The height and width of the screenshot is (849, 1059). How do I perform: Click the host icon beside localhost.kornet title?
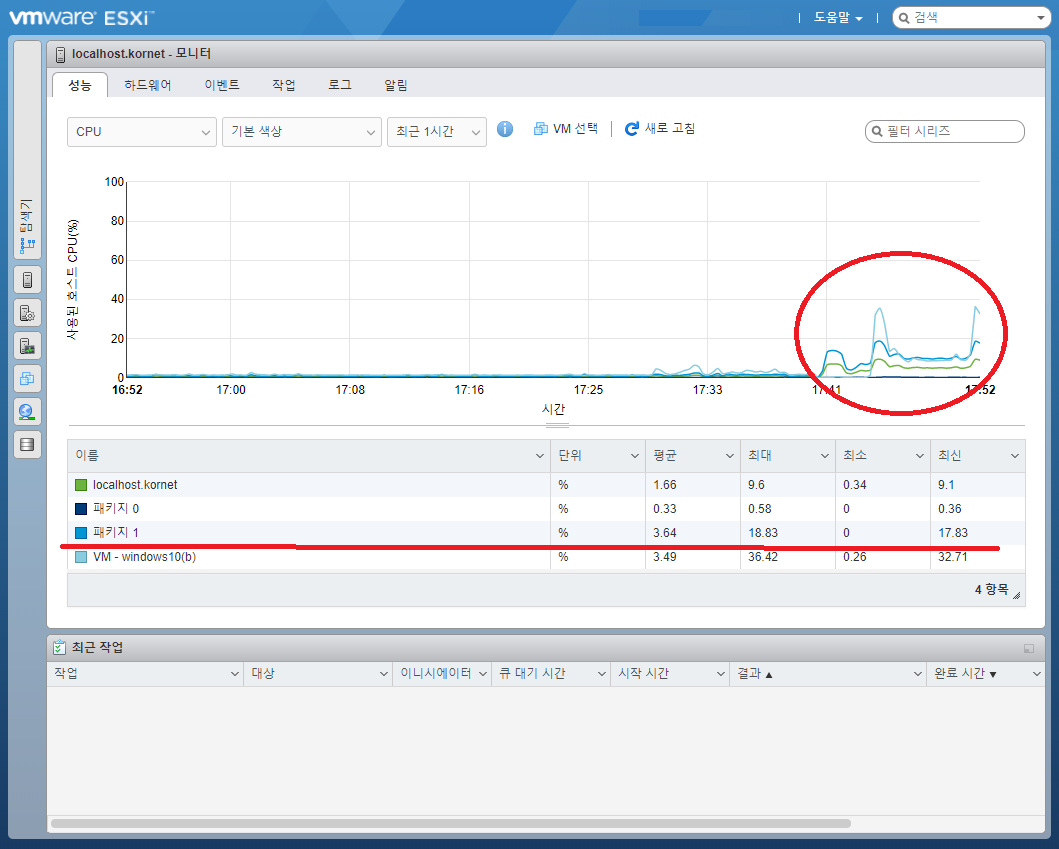pyautogui.click(x=60, y=54)
